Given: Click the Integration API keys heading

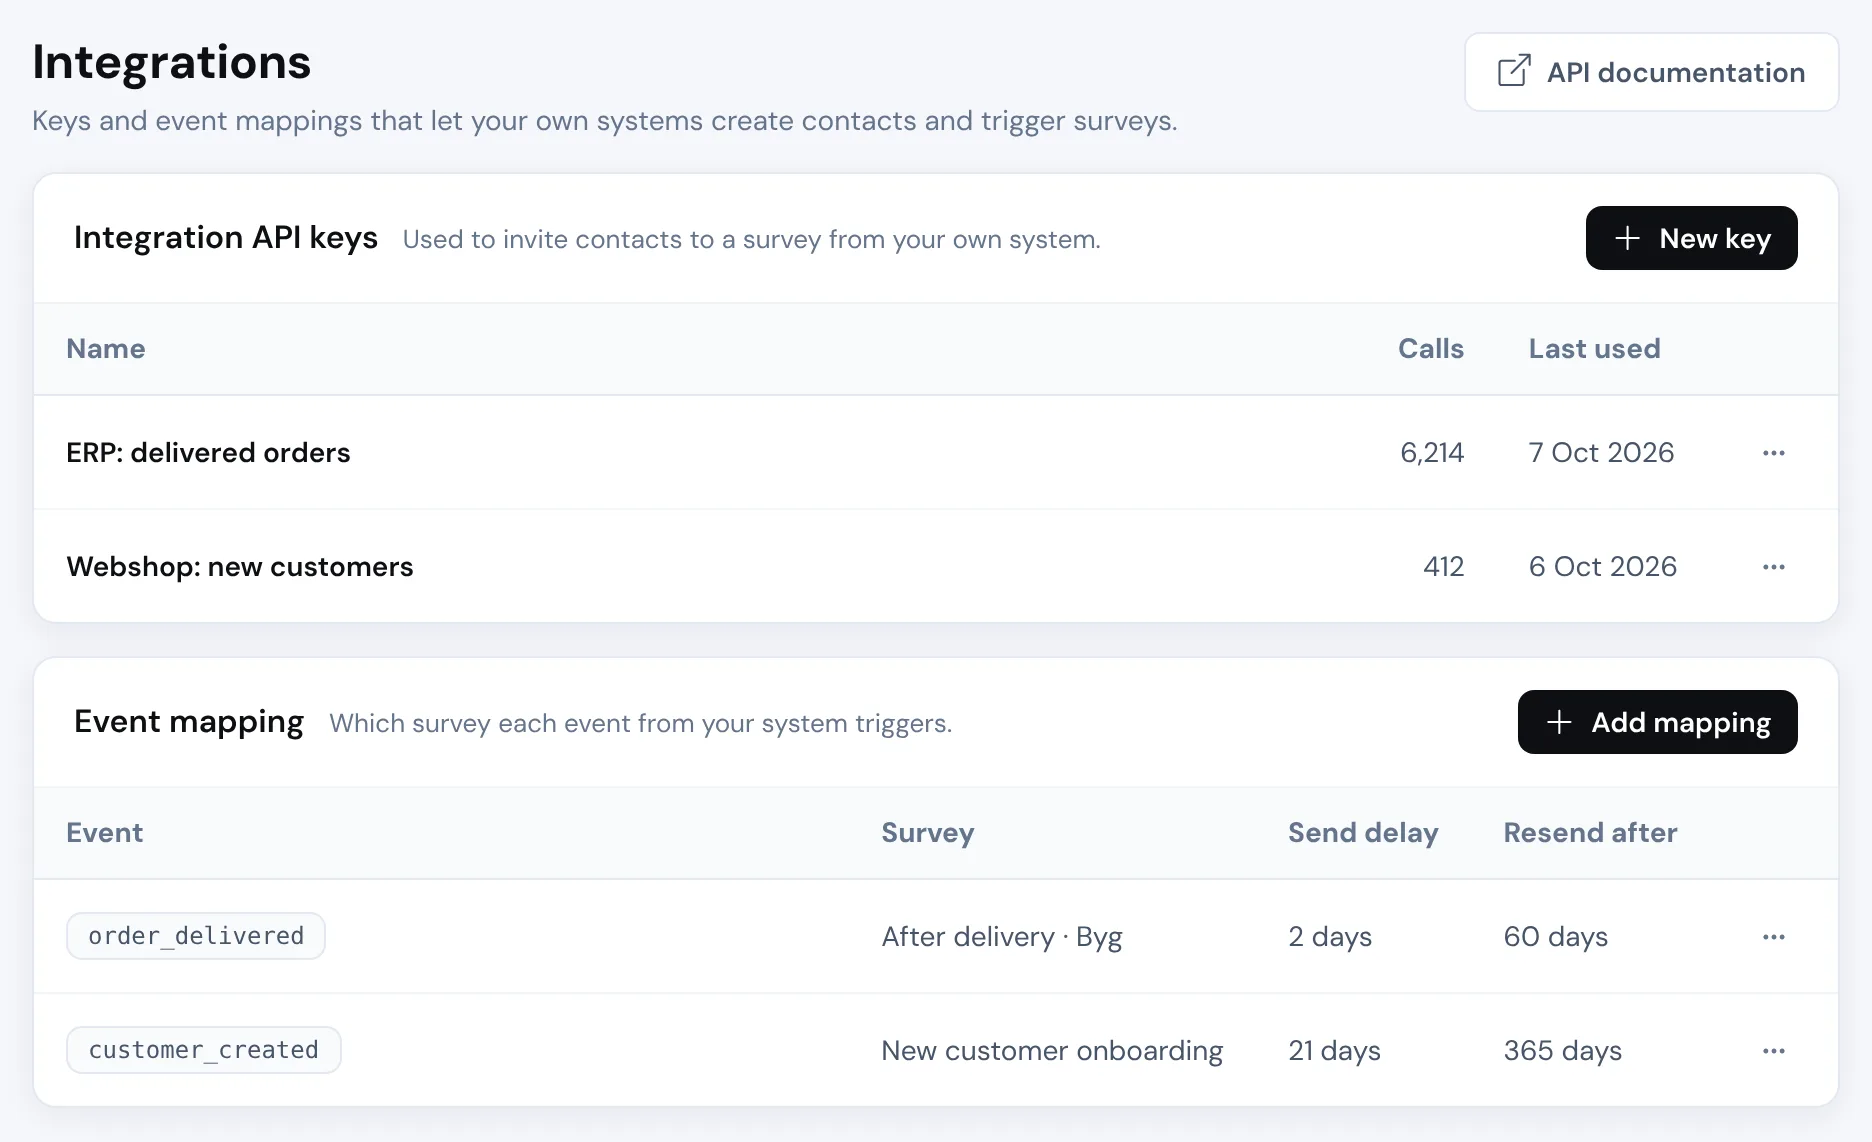Looking at the screenshot, I should click(x=226, y=238).
